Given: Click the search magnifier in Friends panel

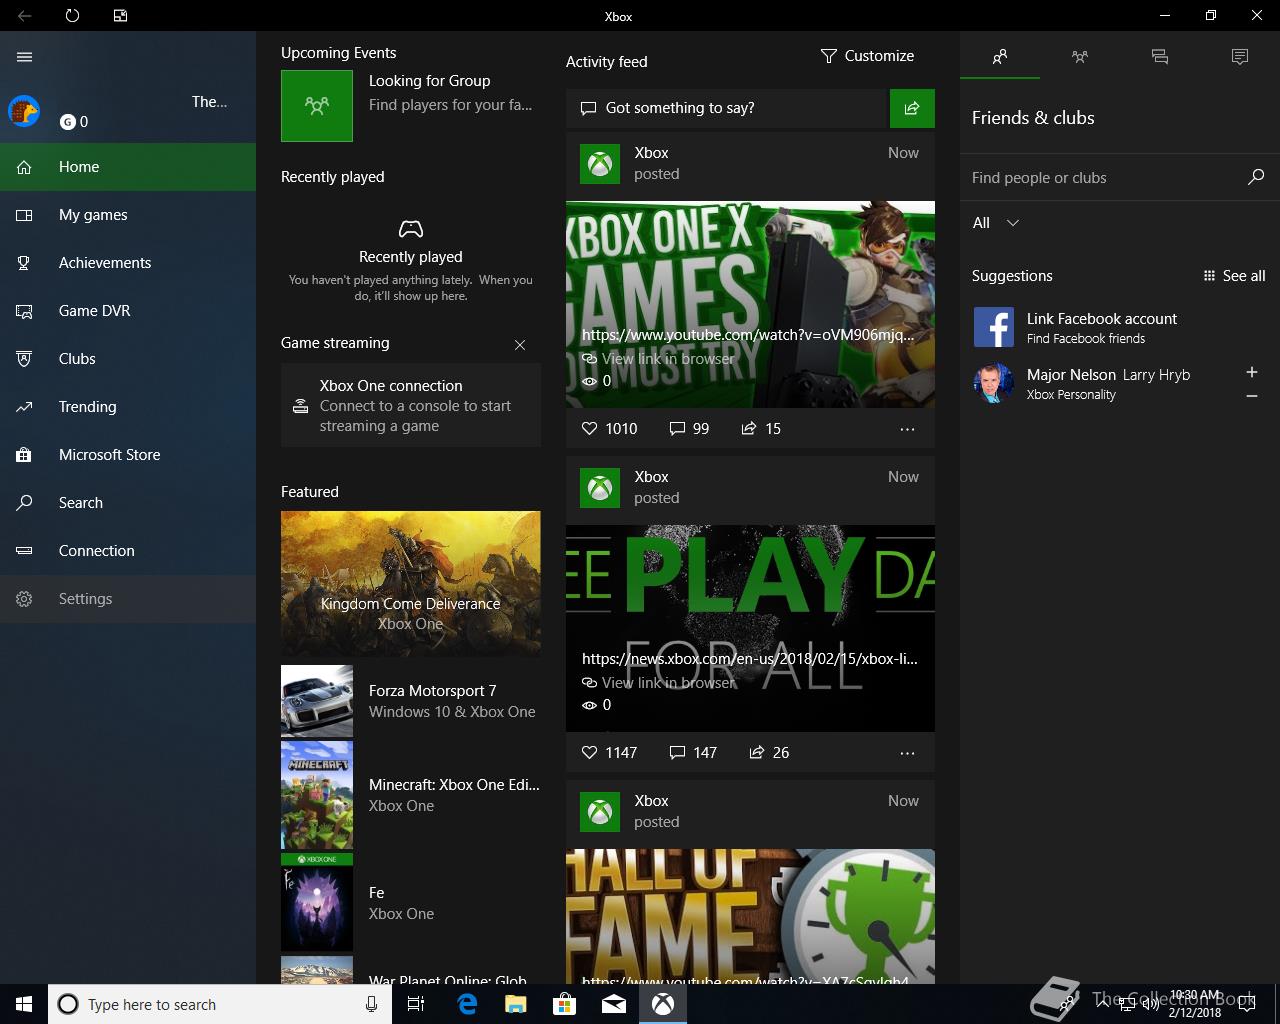Looking at the screenshot, I should pos(1256,177).
